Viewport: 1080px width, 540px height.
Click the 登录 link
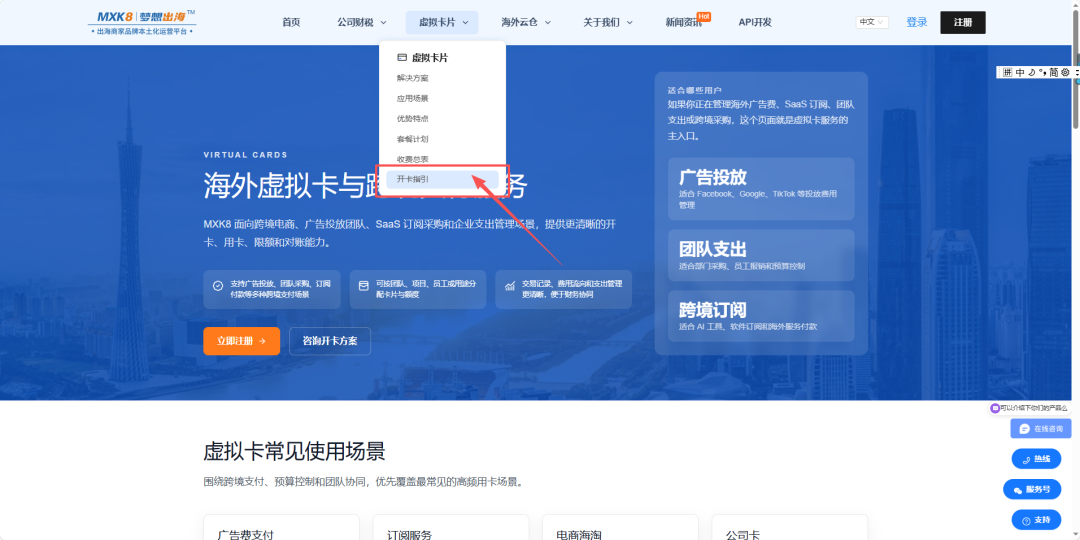pos(917,22)
